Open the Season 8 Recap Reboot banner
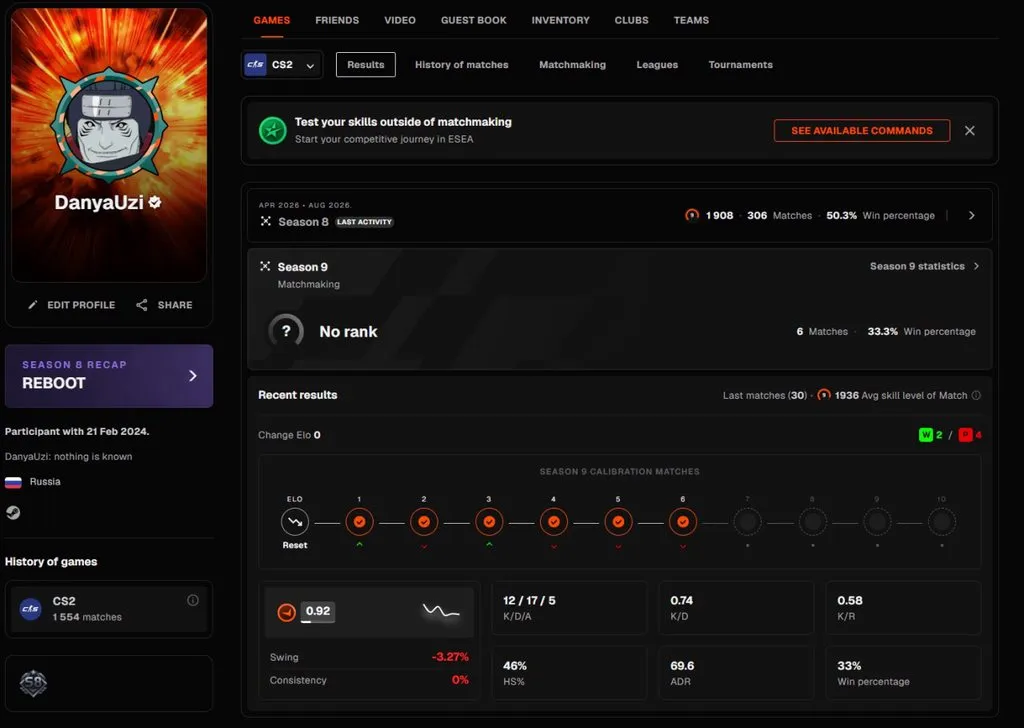Viewport: 1024px width, 728px height. coord(109,376)
